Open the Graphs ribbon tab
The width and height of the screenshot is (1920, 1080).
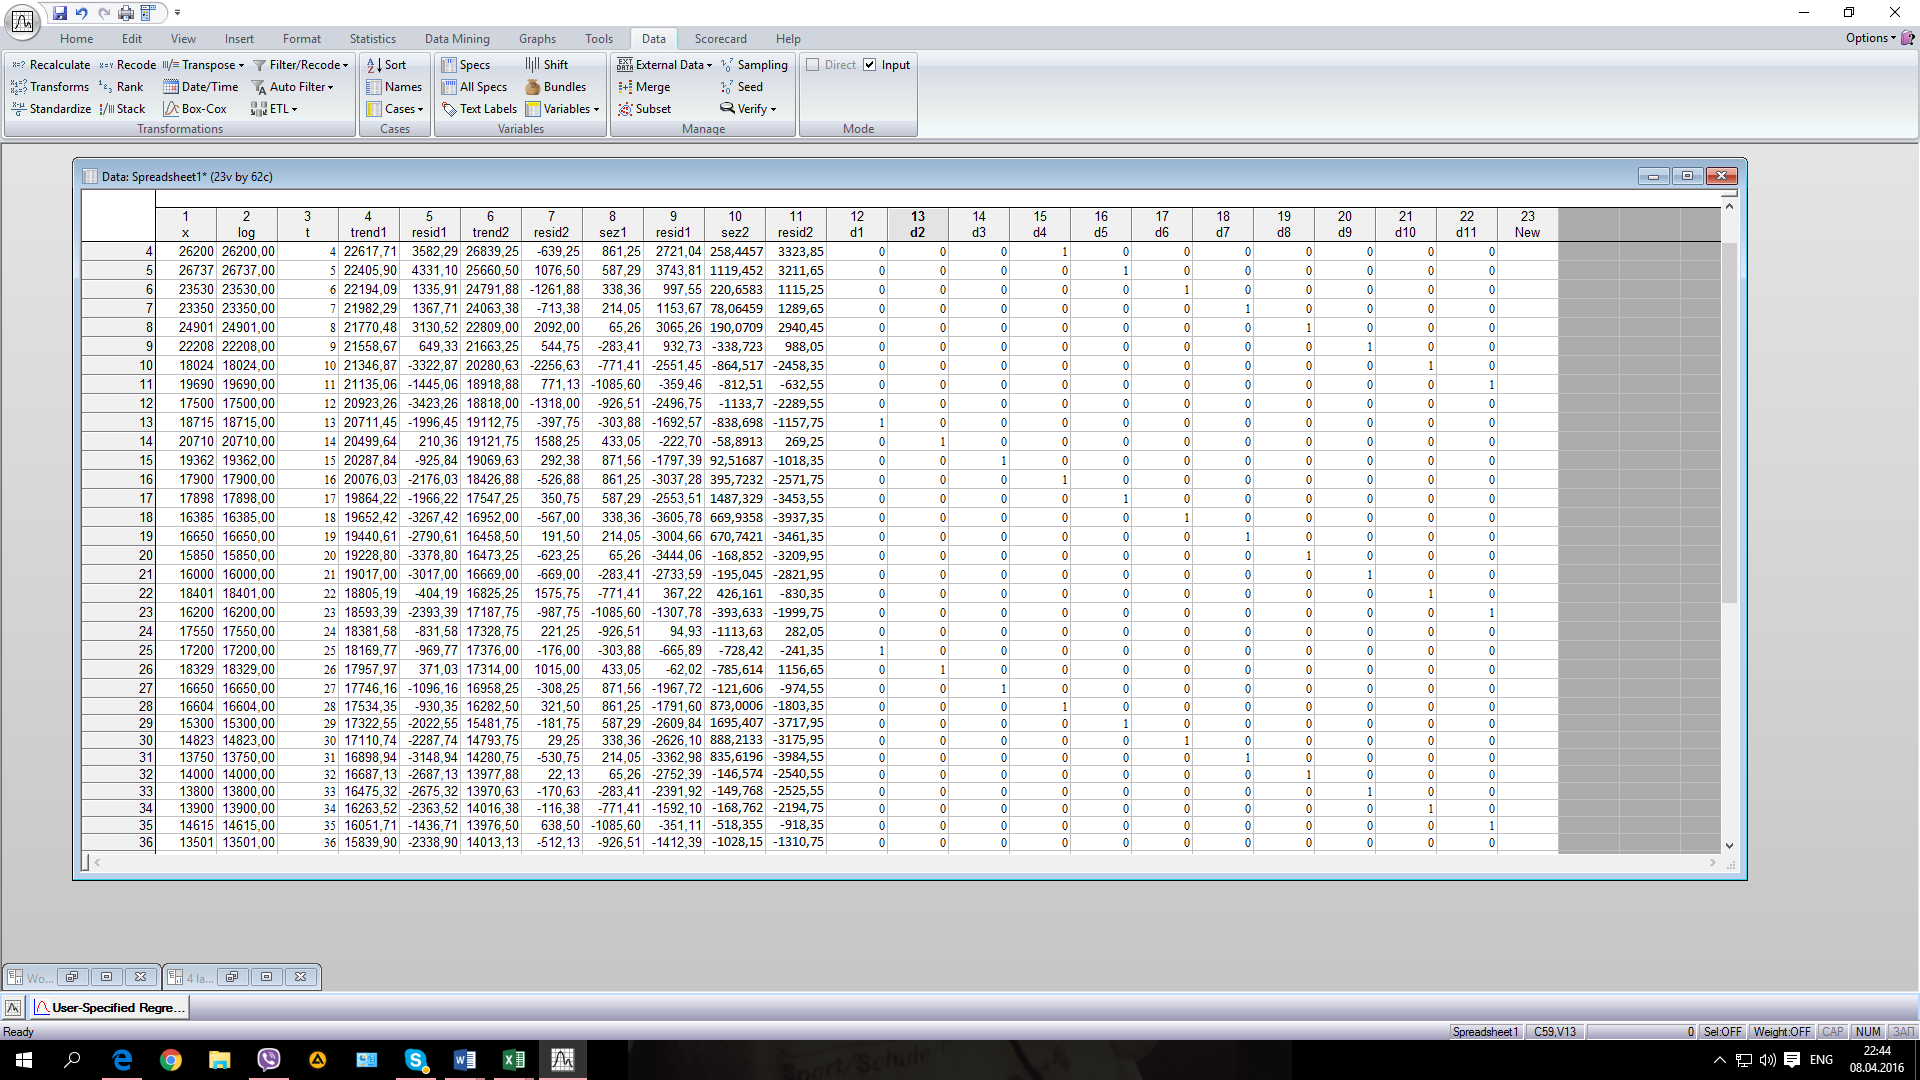click(x=537, y=39)
